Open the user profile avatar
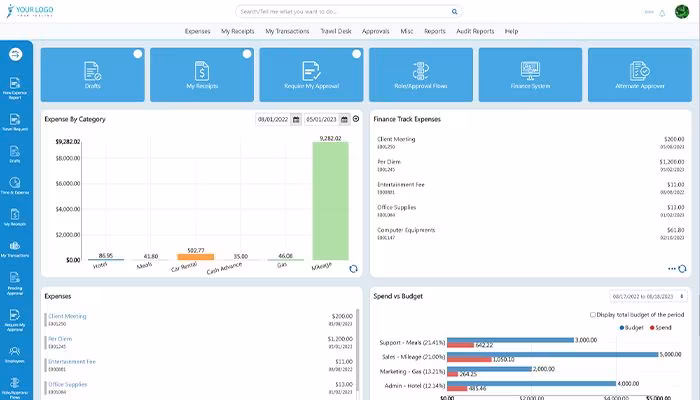 point(682,12)
